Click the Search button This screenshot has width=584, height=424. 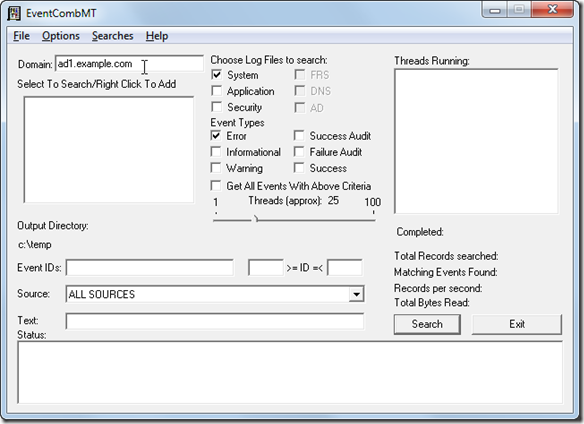coord(427,324)
